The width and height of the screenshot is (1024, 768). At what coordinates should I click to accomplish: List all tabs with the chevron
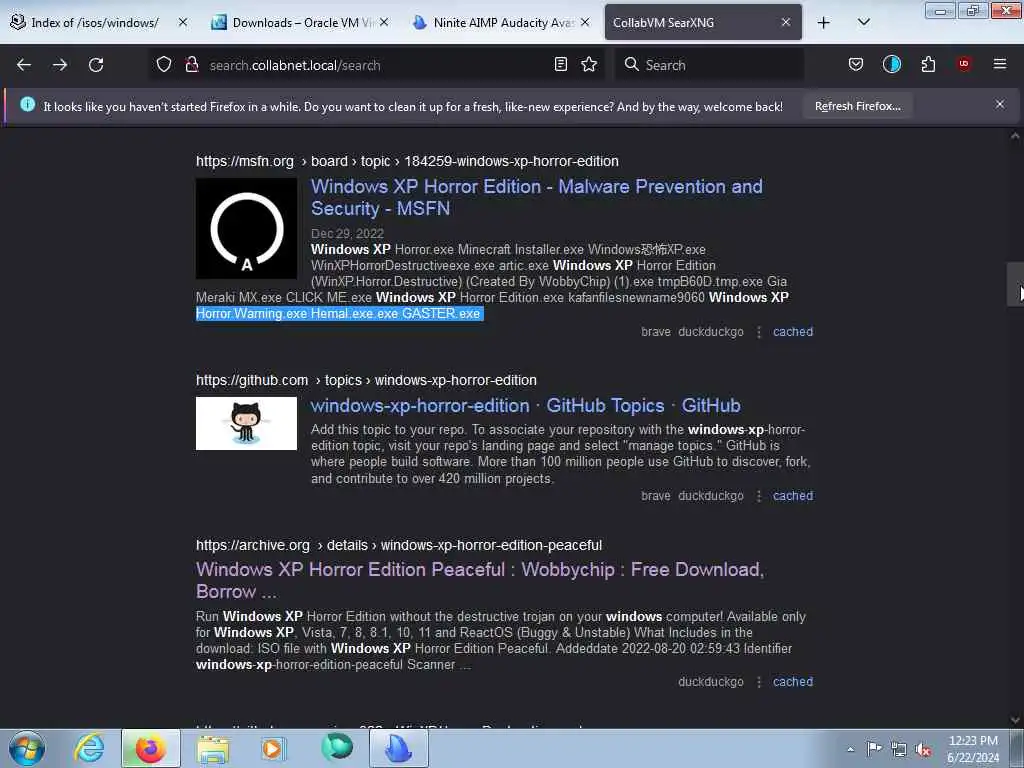pyautogui.click(x=863, y=22)
